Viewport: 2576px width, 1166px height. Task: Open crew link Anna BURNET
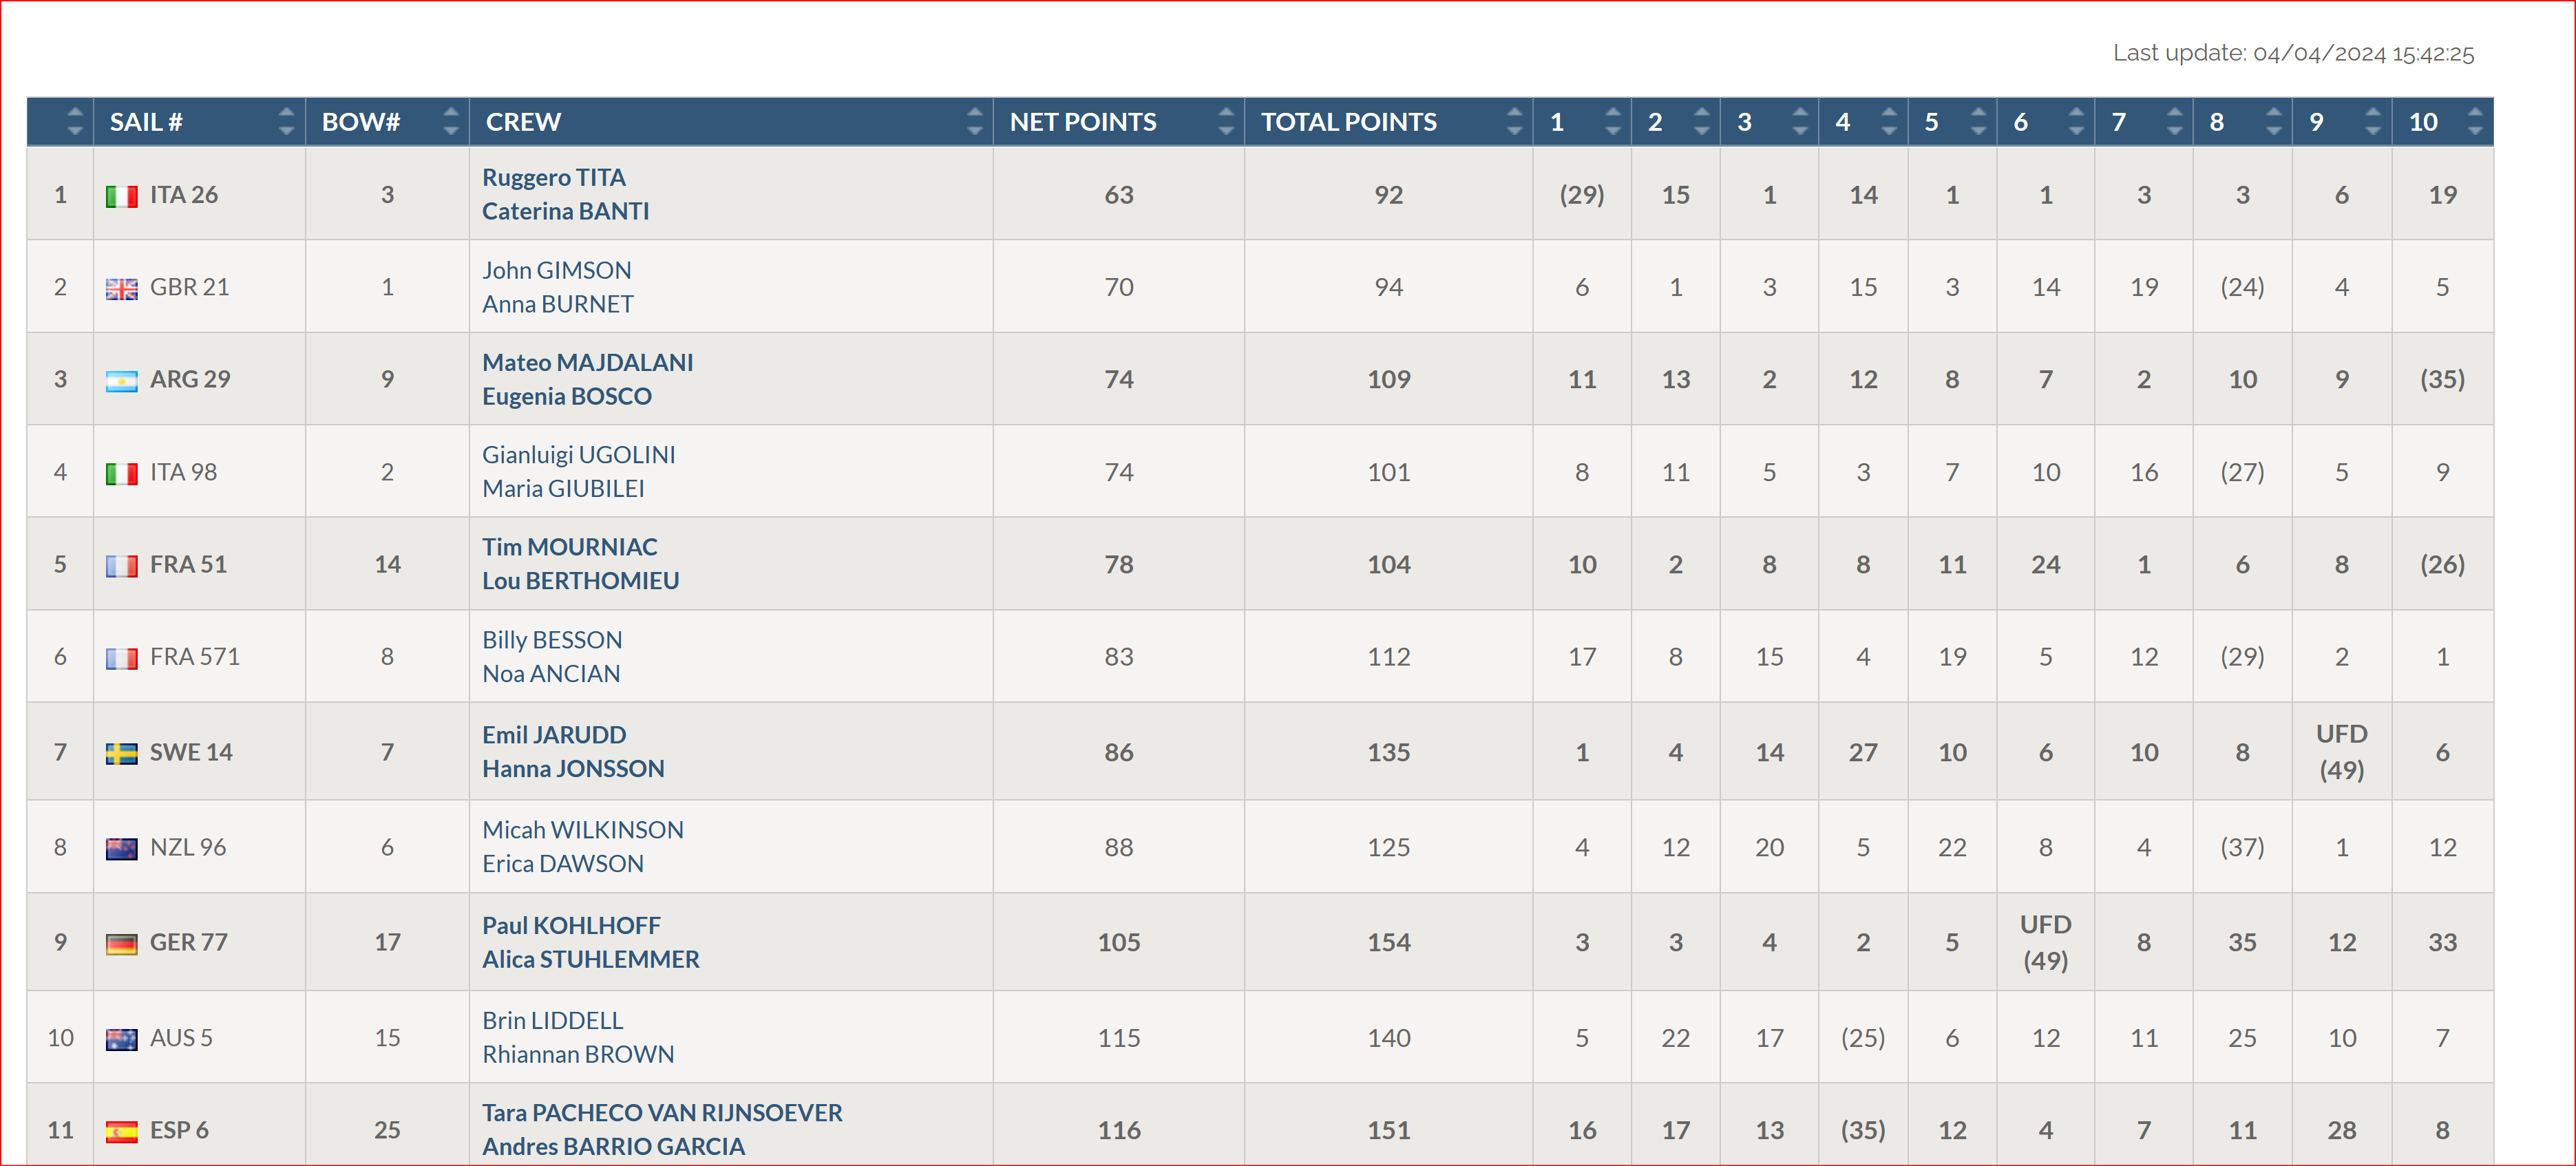558,305
